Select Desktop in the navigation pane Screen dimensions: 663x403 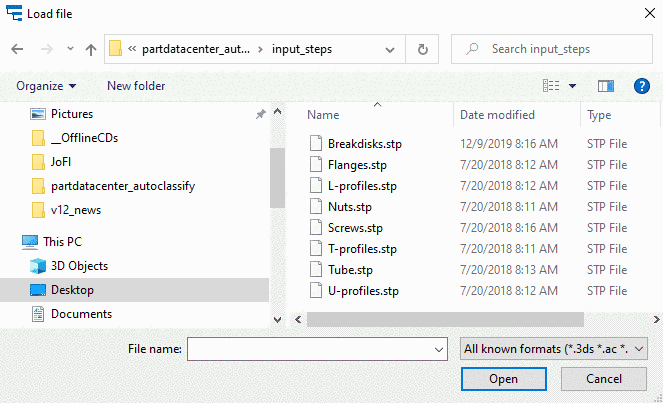72,290
